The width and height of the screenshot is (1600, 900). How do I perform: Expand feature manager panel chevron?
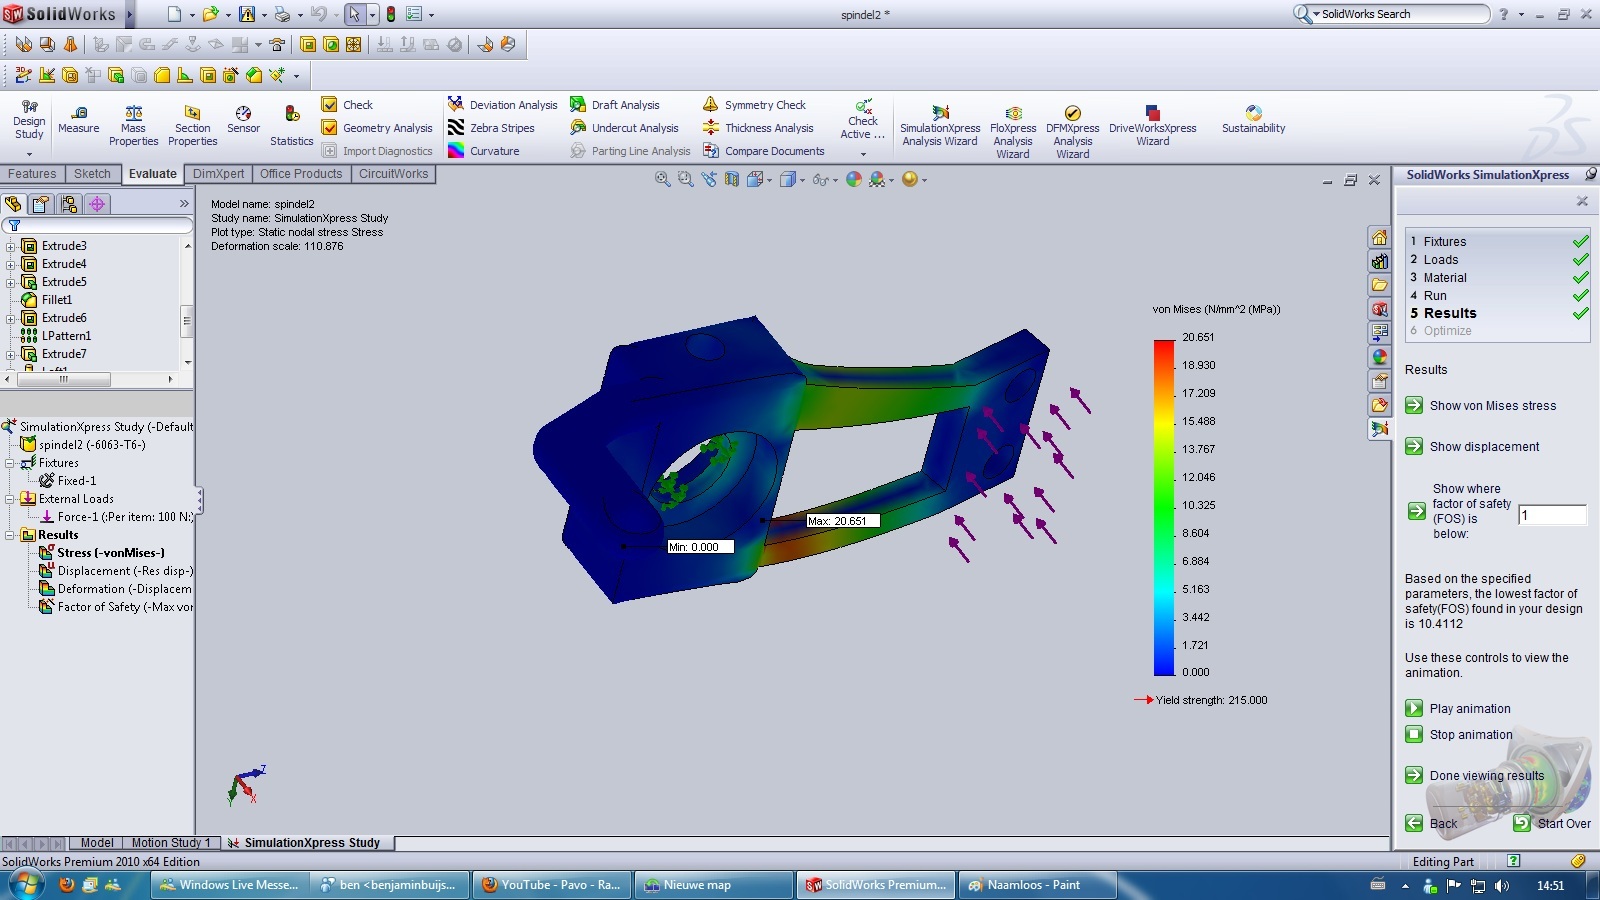(x=184, y=204)
